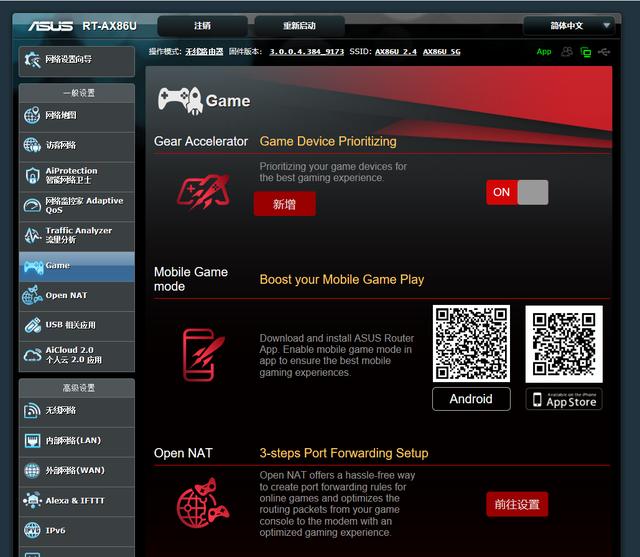Click the Android download button
This screenshot has width=640, height=557.
point(471,399)
